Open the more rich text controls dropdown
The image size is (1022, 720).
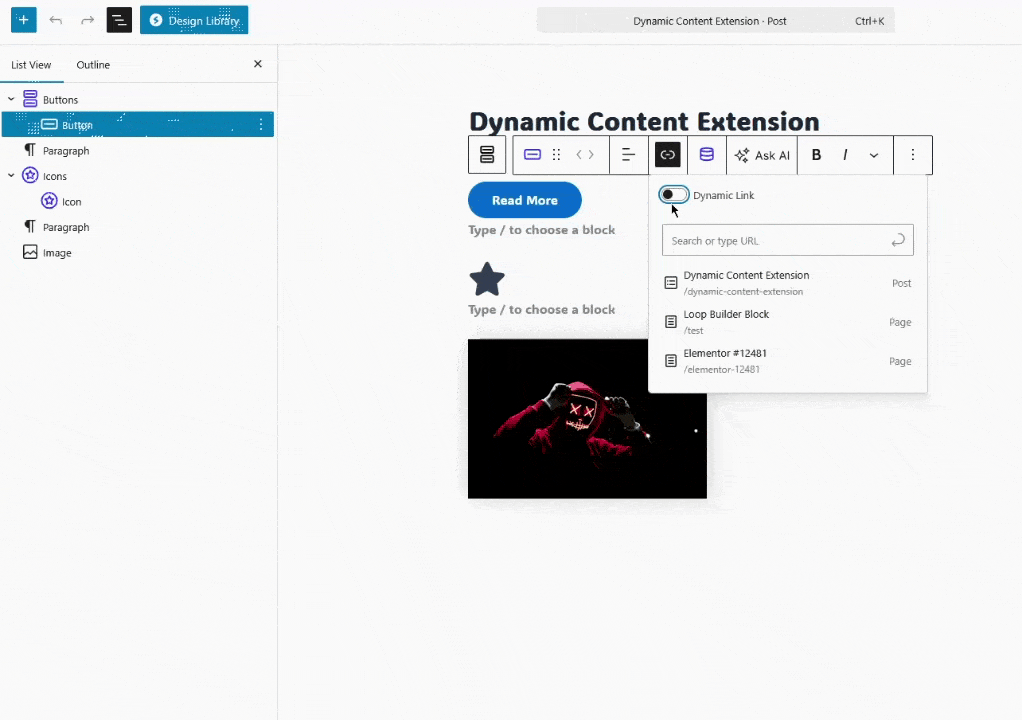click(874, 155)
